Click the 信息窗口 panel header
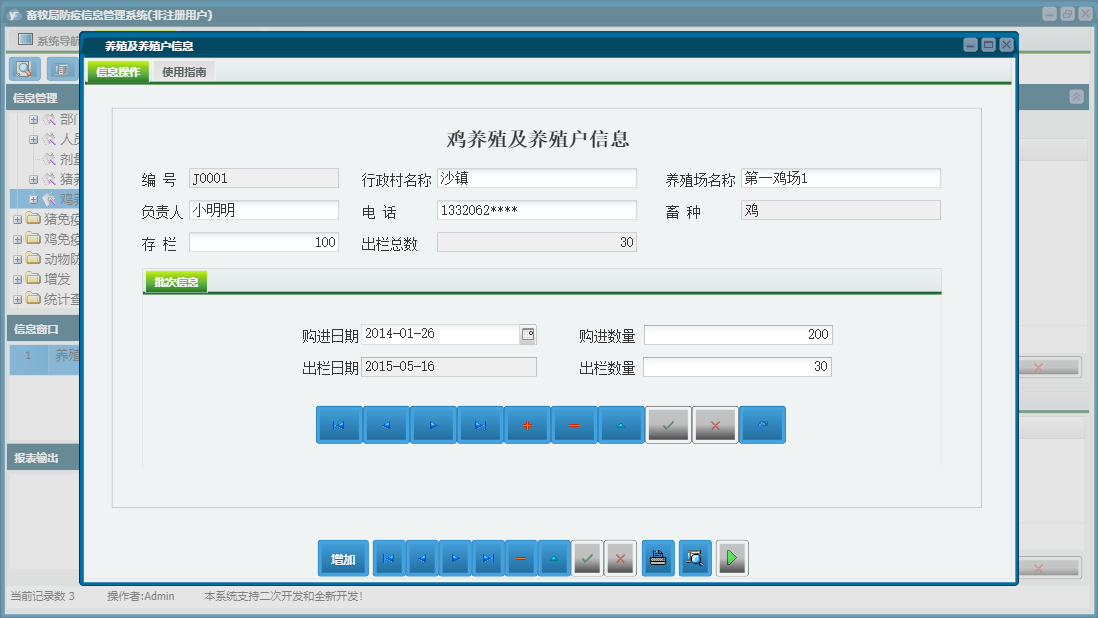Viewport: 1098px width, 618px height. (43, 329)
